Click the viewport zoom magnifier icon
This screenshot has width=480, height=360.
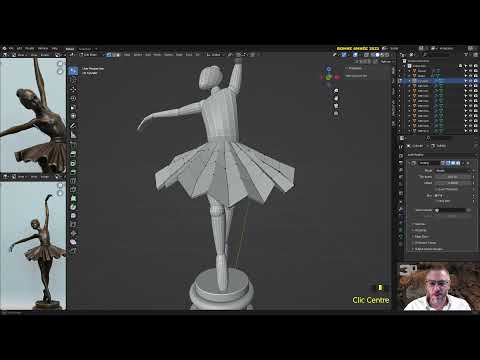(x=336, y=90)
